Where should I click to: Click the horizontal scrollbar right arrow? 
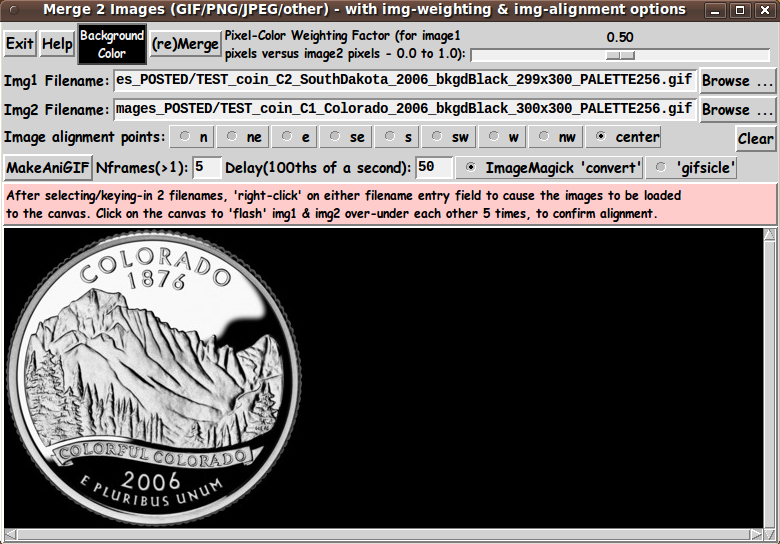click(x=757, y=535)
